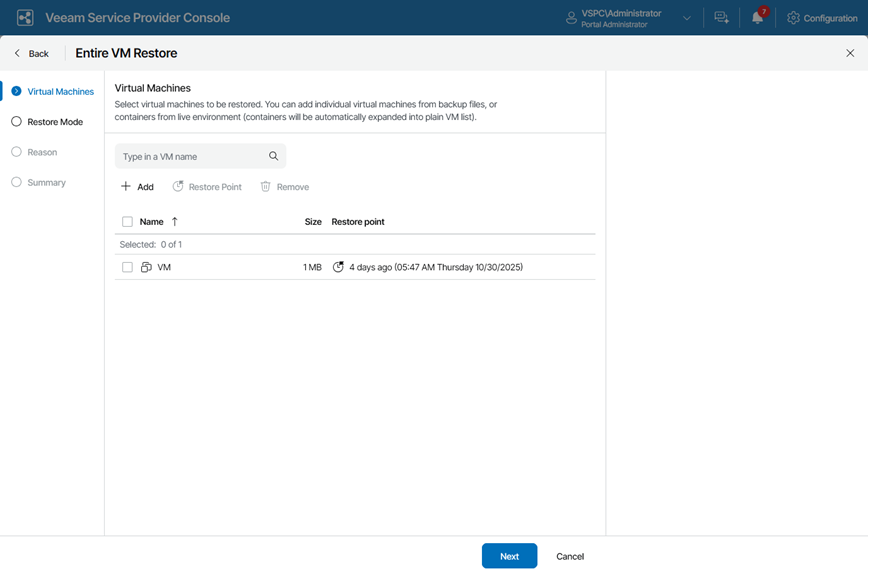
Task: Click the messages icon beside the bell
Action: pos(721,18)
